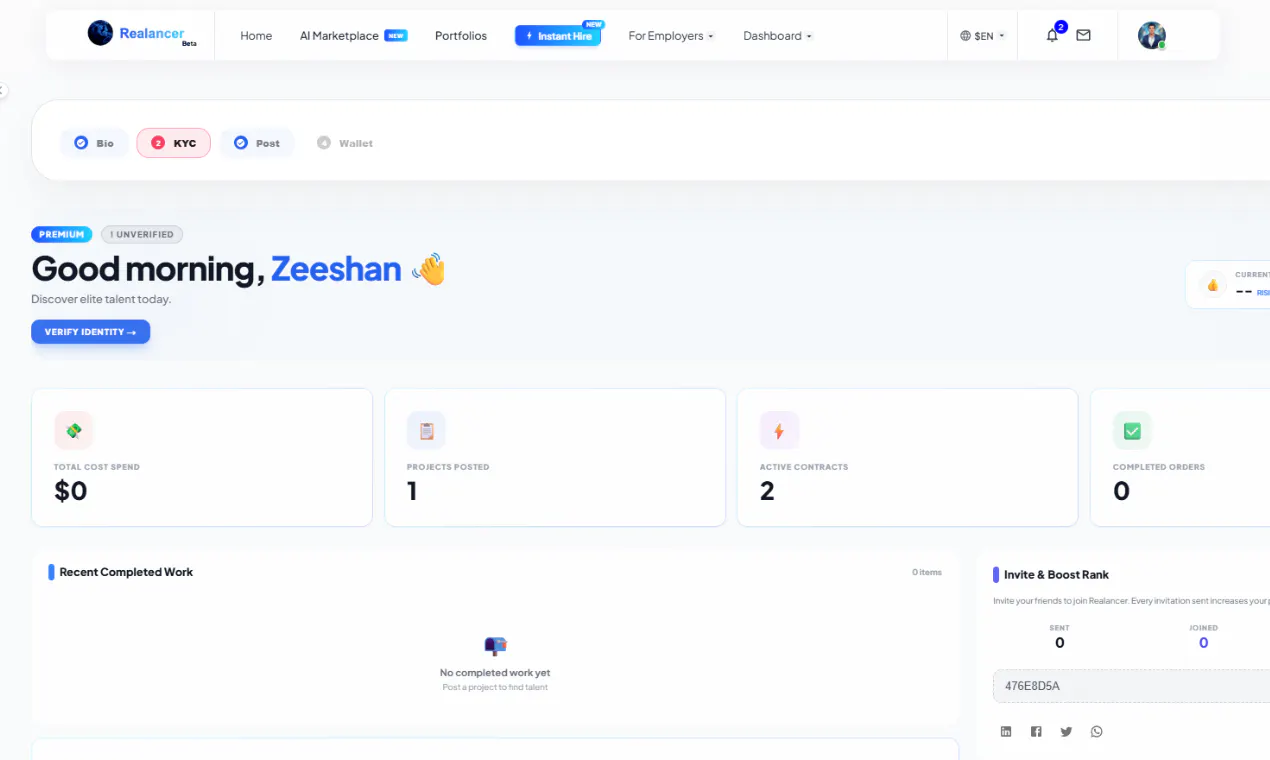Select the Post onboarding step

coord(257,143)
